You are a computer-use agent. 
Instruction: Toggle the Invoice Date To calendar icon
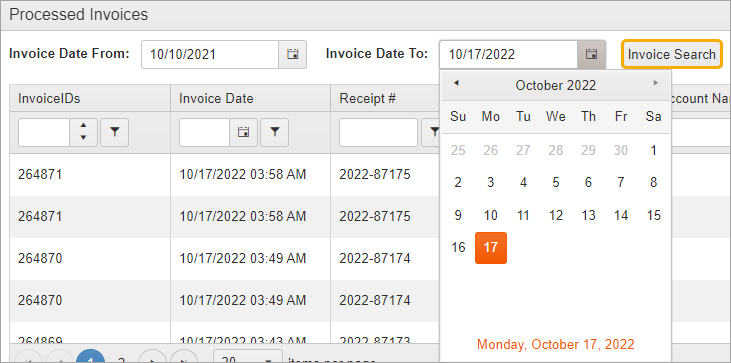[591, 55]
